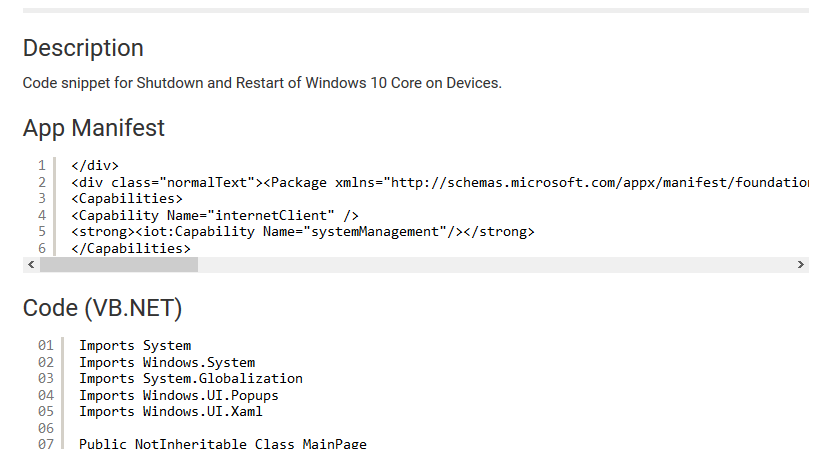This screenshot has width=826, height=449.
Task: Click the horizontal scrollbar thumb under the manifest code
Action: click(x=119, y=265)
